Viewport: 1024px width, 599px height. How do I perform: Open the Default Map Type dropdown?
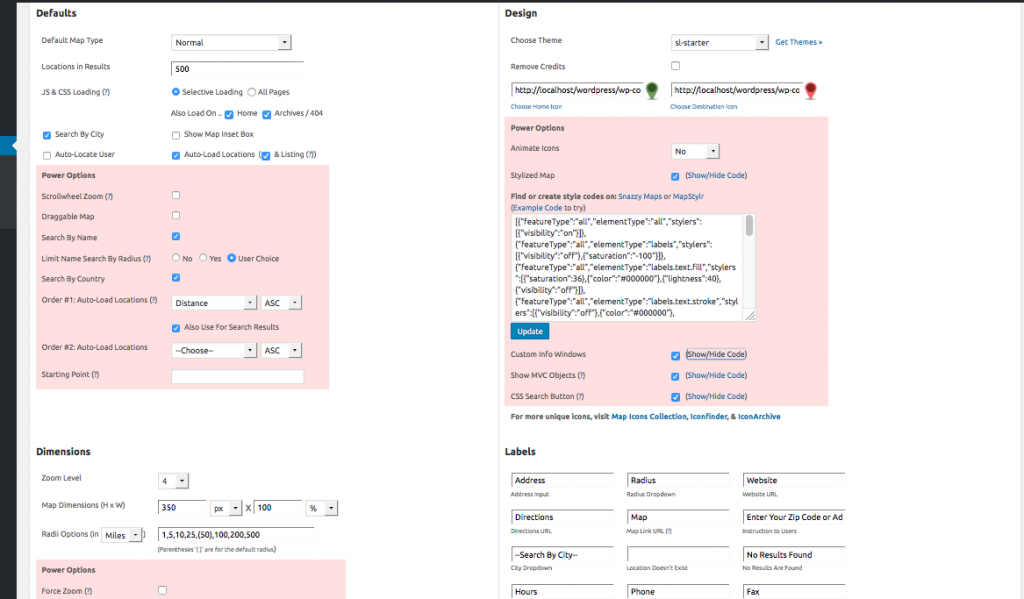(231, 43)
